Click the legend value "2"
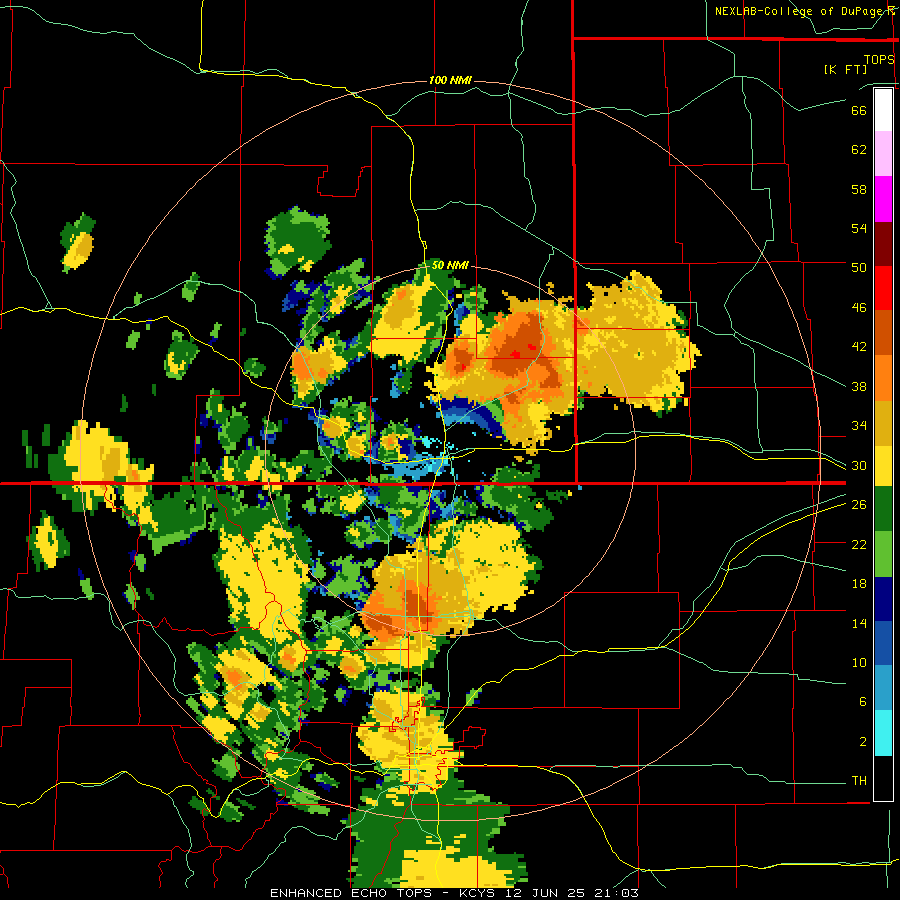This screenshot has width=900, height=900. (863, 742)
